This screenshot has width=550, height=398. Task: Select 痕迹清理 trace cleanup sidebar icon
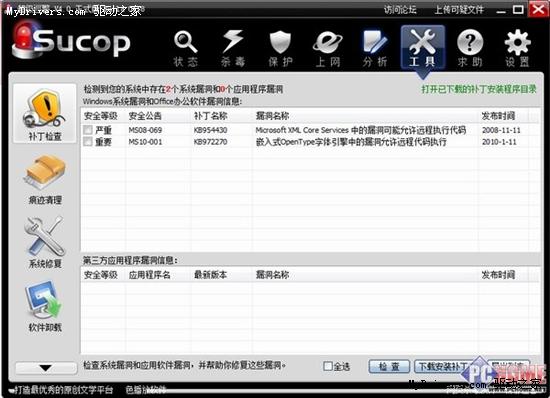(45, 180)
